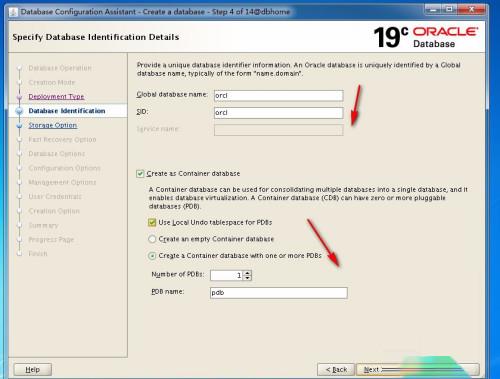Viewport: 500px width, 379px height.
Task: Click the Specify Database Identification Details heading
Action: (x=96, y=37)
